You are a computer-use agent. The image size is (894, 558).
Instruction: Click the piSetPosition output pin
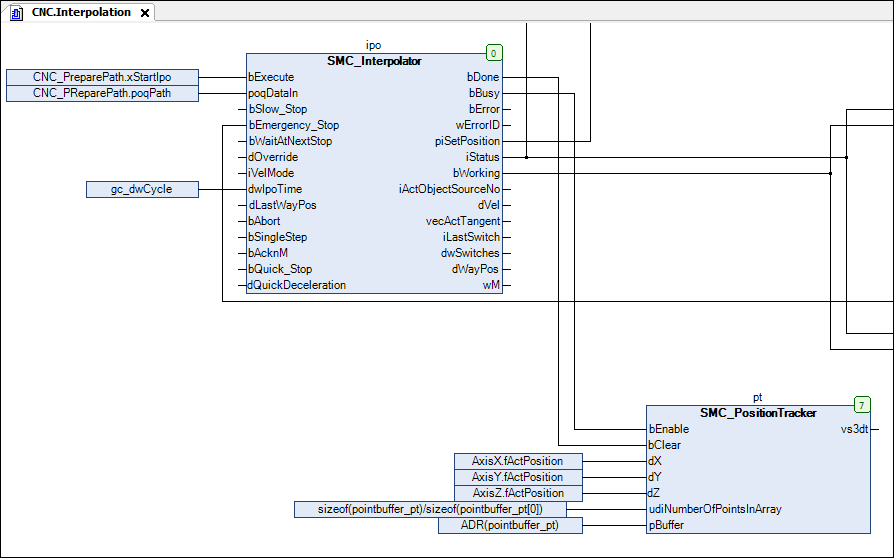coord(466,141)
